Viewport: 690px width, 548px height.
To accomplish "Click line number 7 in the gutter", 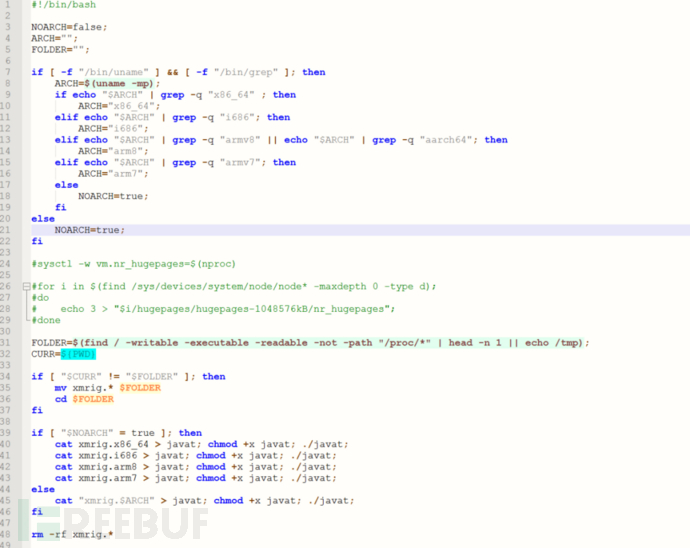I will [8, 72].
